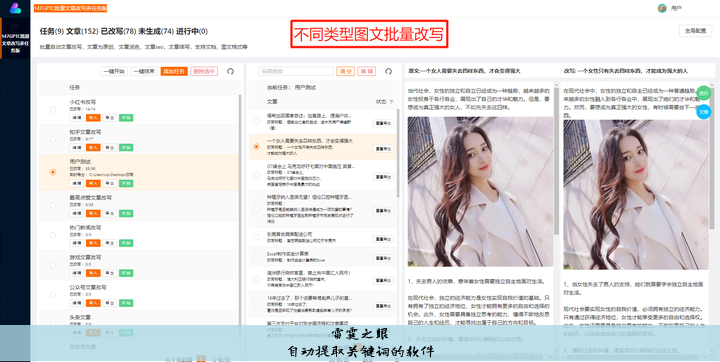
Task: Click green 开始 button for 小红书改写
Action: (126, 118)
